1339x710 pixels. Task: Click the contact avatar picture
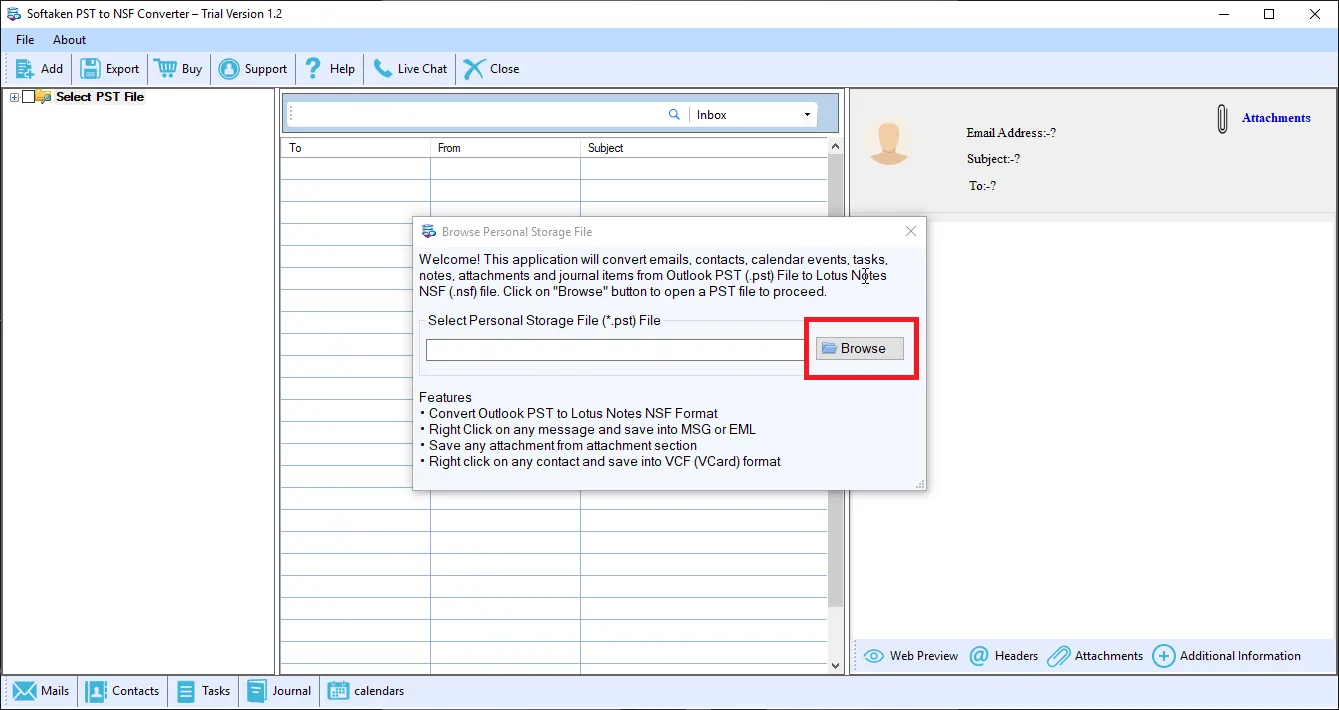point(888,141)
